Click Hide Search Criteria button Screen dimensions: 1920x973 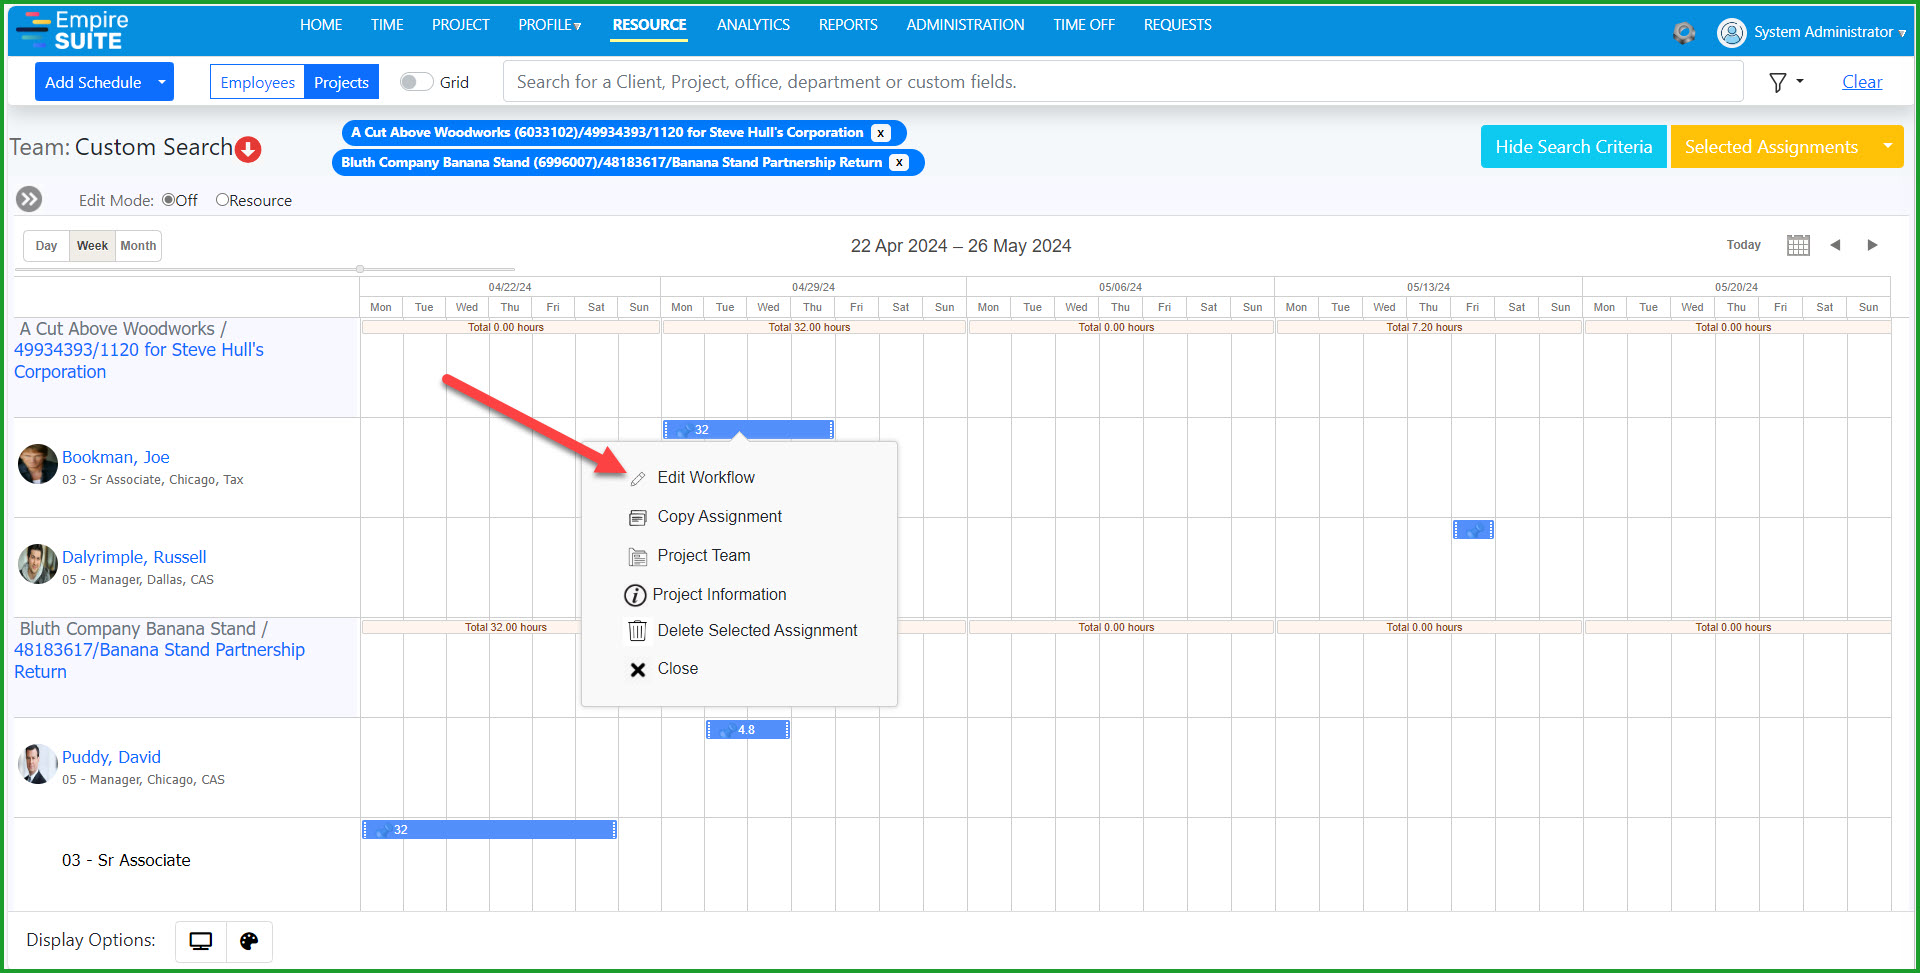[1573, 147]
